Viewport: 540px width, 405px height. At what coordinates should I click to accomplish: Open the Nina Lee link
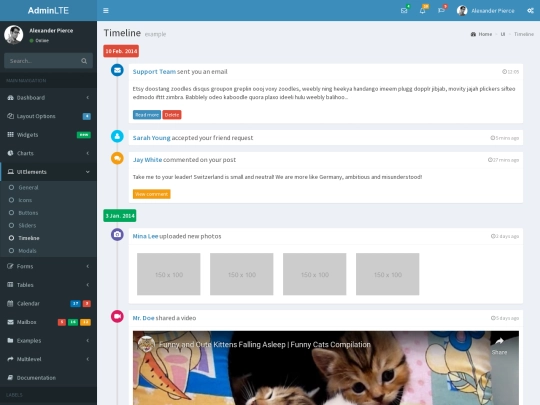tap(145, 236)
